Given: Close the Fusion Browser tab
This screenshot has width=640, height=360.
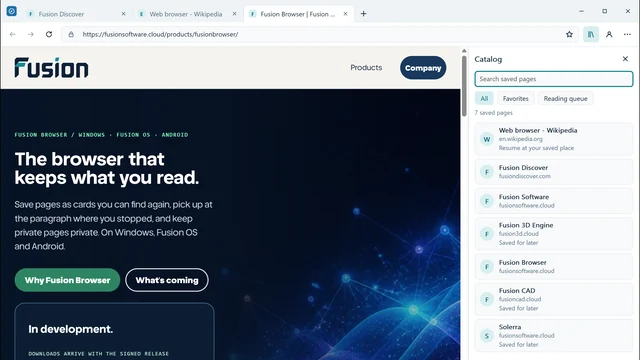Looking at the screenshot, I should 345,14.
